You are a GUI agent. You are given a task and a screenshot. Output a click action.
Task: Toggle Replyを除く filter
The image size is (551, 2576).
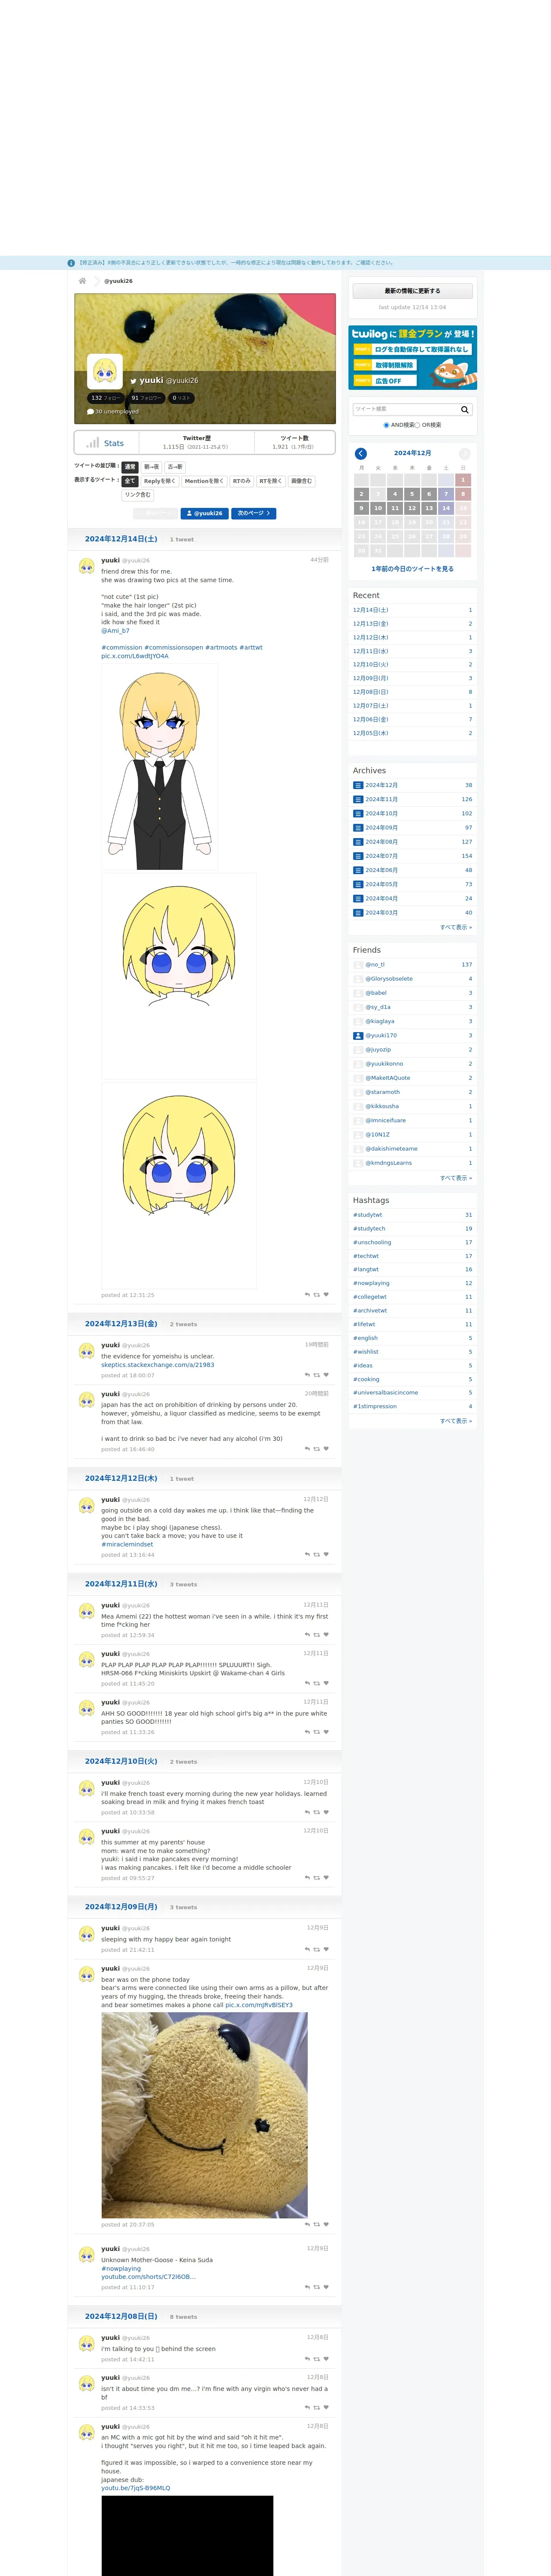[x=160, y=481]
